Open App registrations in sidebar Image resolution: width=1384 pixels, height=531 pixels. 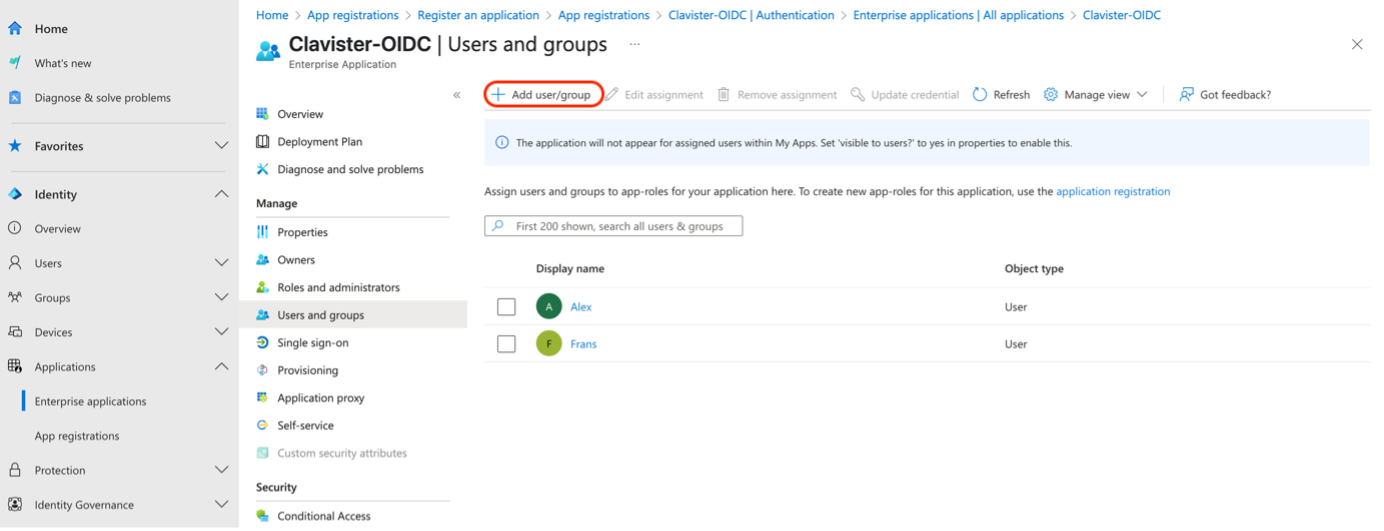click(77, 436)
